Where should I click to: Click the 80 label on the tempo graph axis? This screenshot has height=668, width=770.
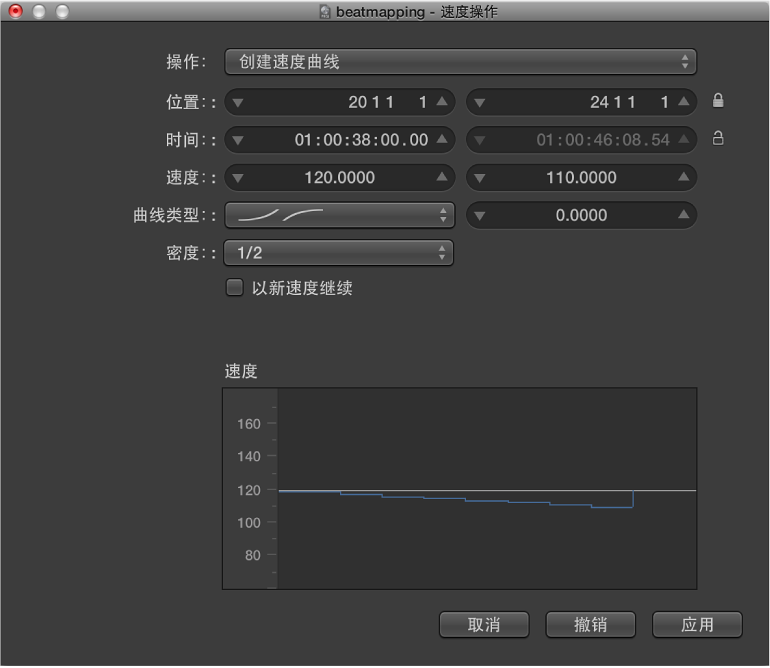(252, 556)
